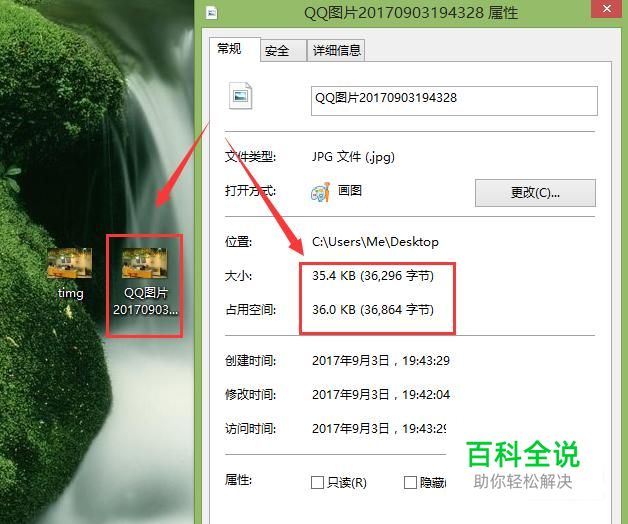Click the dialog title QQ图片20170903194328 属性
This screenshot has height=524, width=628.
point(411,13)
